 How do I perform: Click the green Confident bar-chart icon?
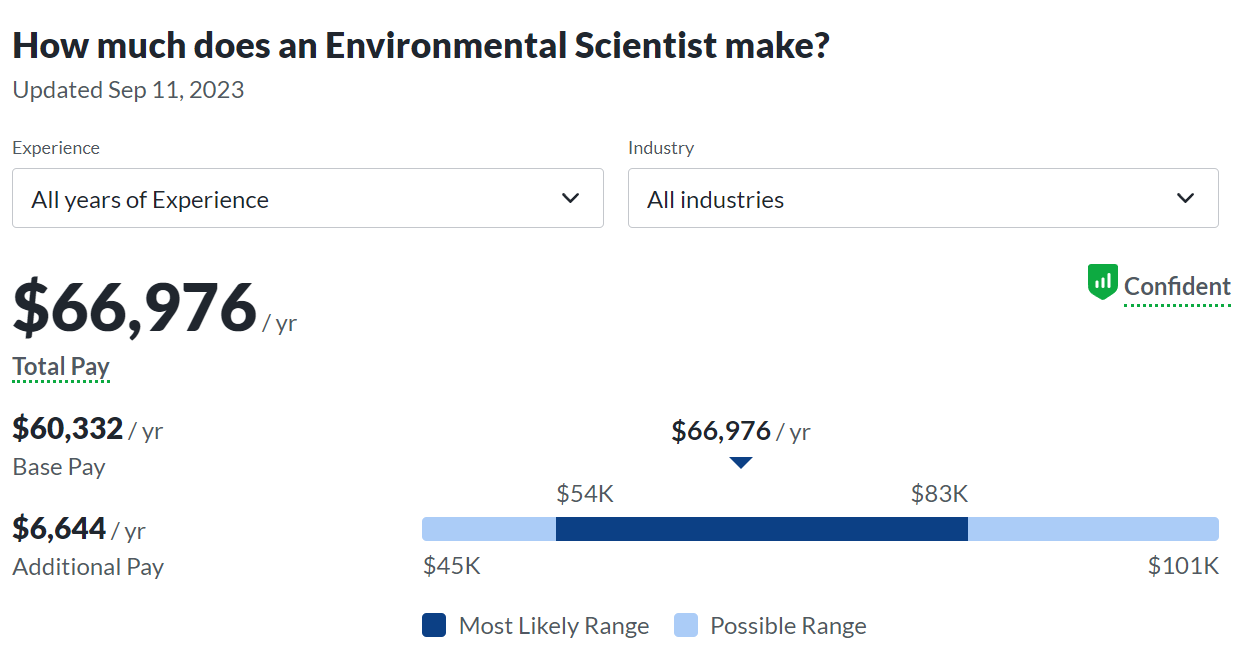tap(1102, 282)
